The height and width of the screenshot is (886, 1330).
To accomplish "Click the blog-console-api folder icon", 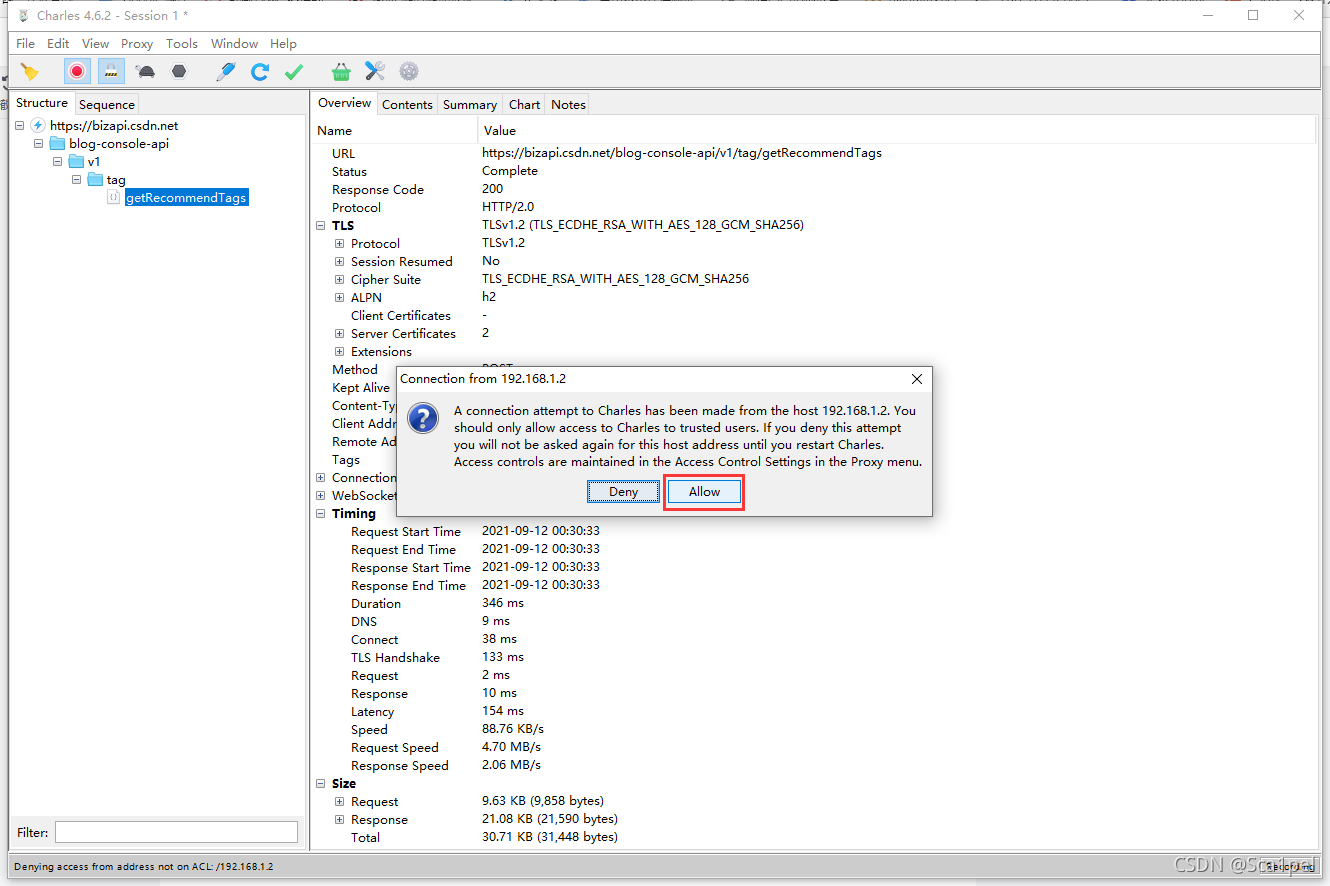I will coord(57,144).
